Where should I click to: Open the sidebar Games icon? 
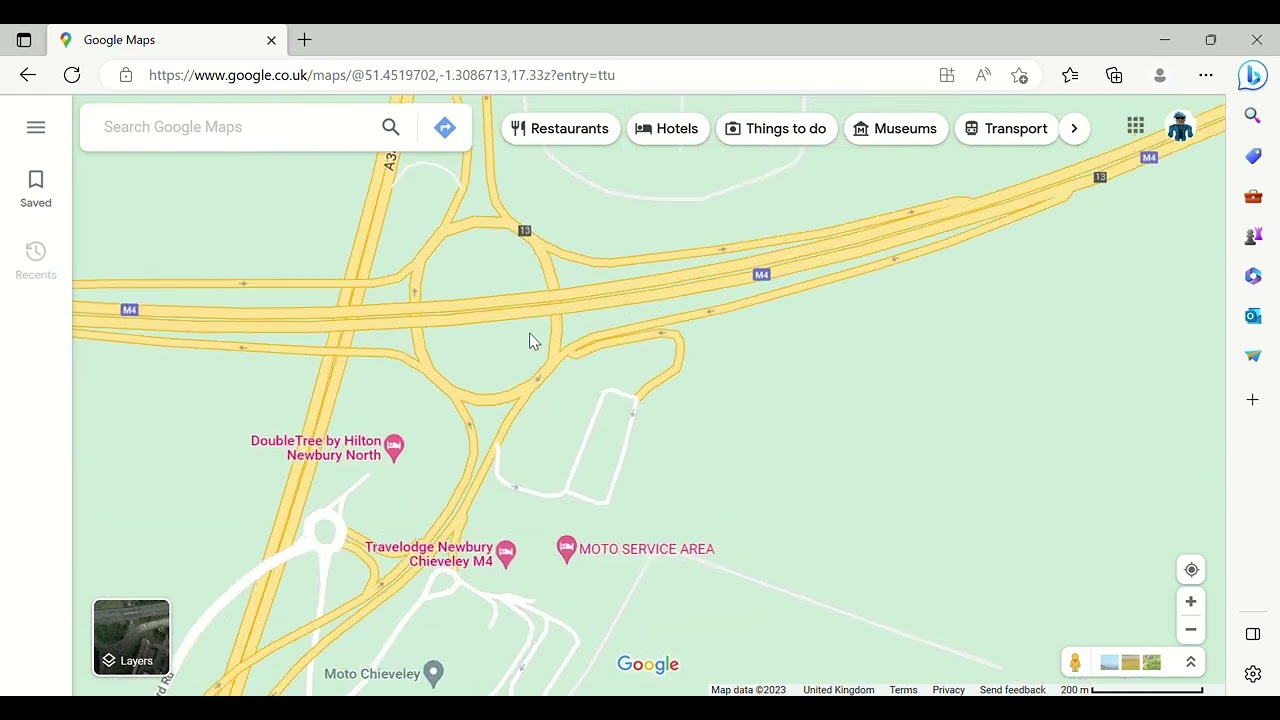[1253, 236]
